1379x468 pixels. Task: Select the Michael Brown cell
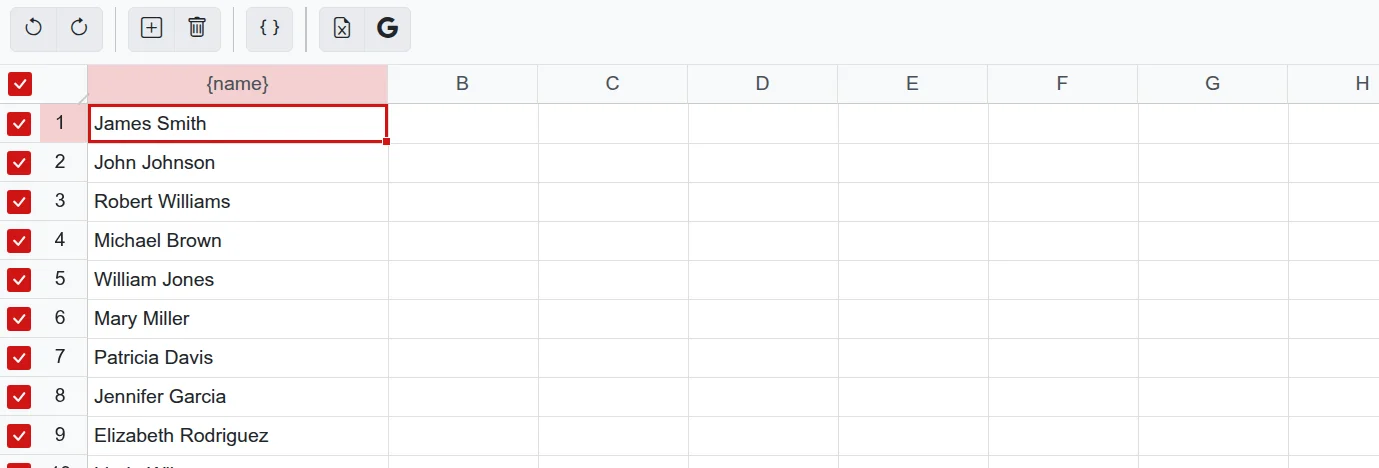[x=238, y=241]
